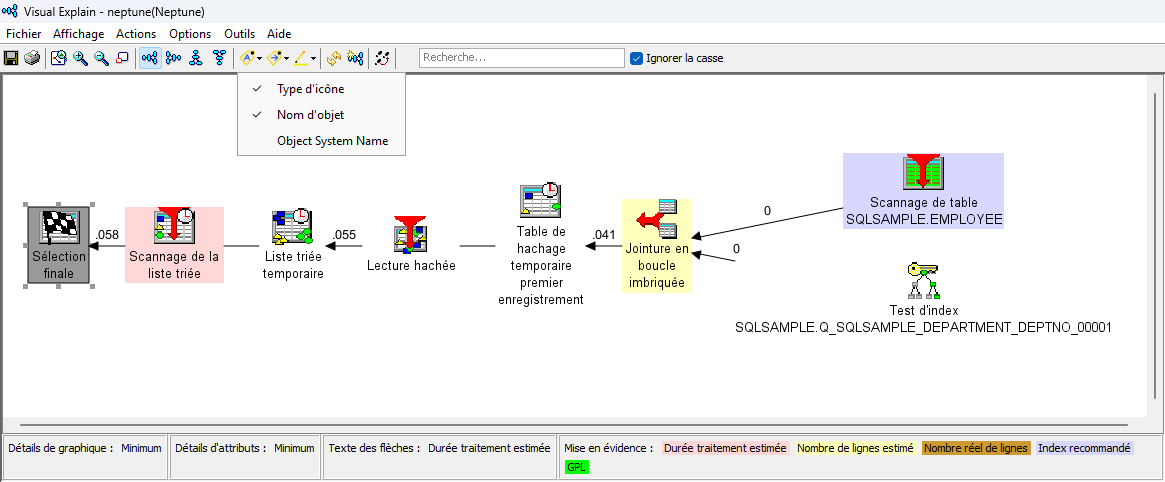This screenshot has height=482, width=1165.
Task: Click the Zoom In magnifier icon
Action: coord(80,58)
